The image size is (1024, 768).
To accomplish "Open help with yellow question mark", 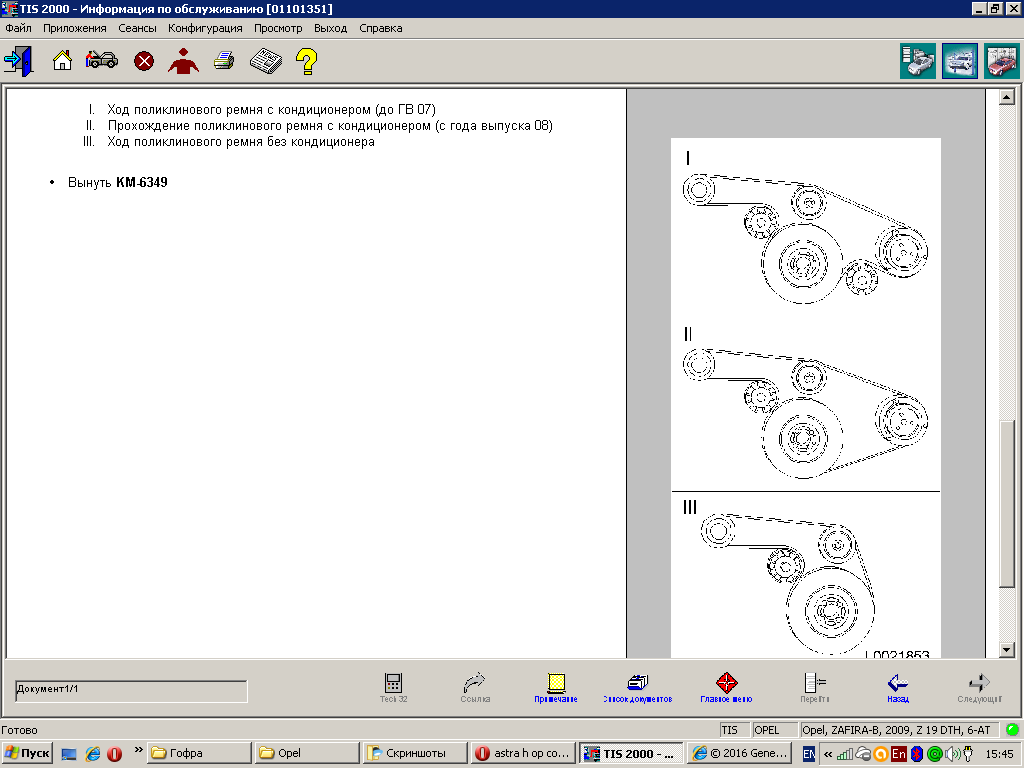I will pyautogui.click(x=306, y=61).
